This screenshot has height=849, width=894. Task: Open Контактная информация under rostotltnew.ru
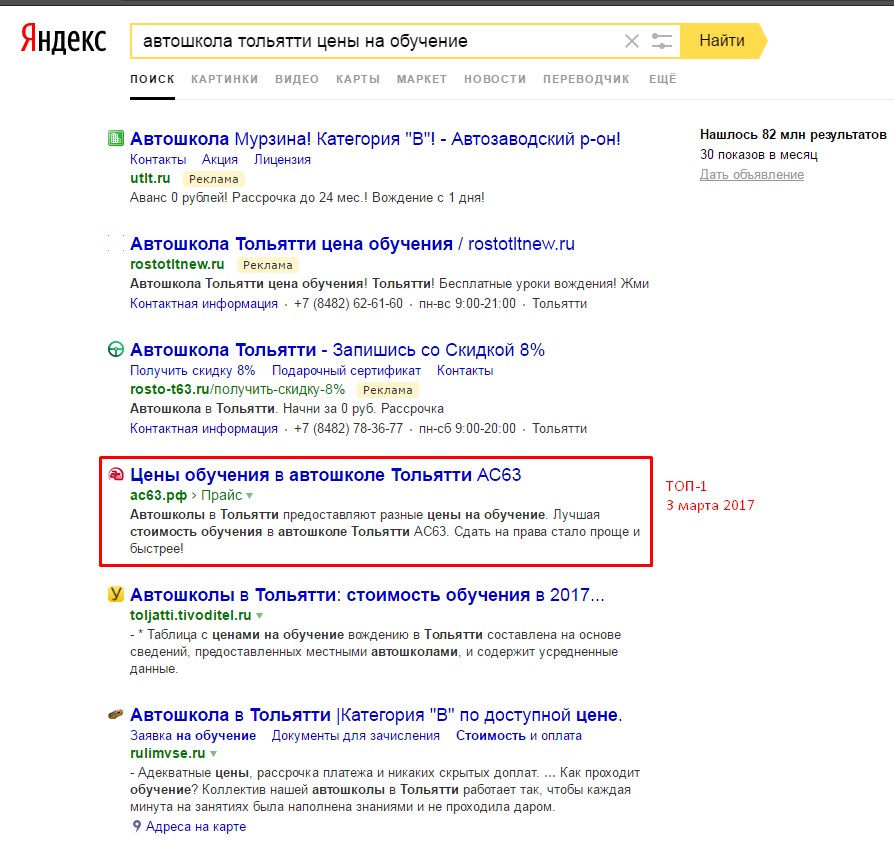204,303
